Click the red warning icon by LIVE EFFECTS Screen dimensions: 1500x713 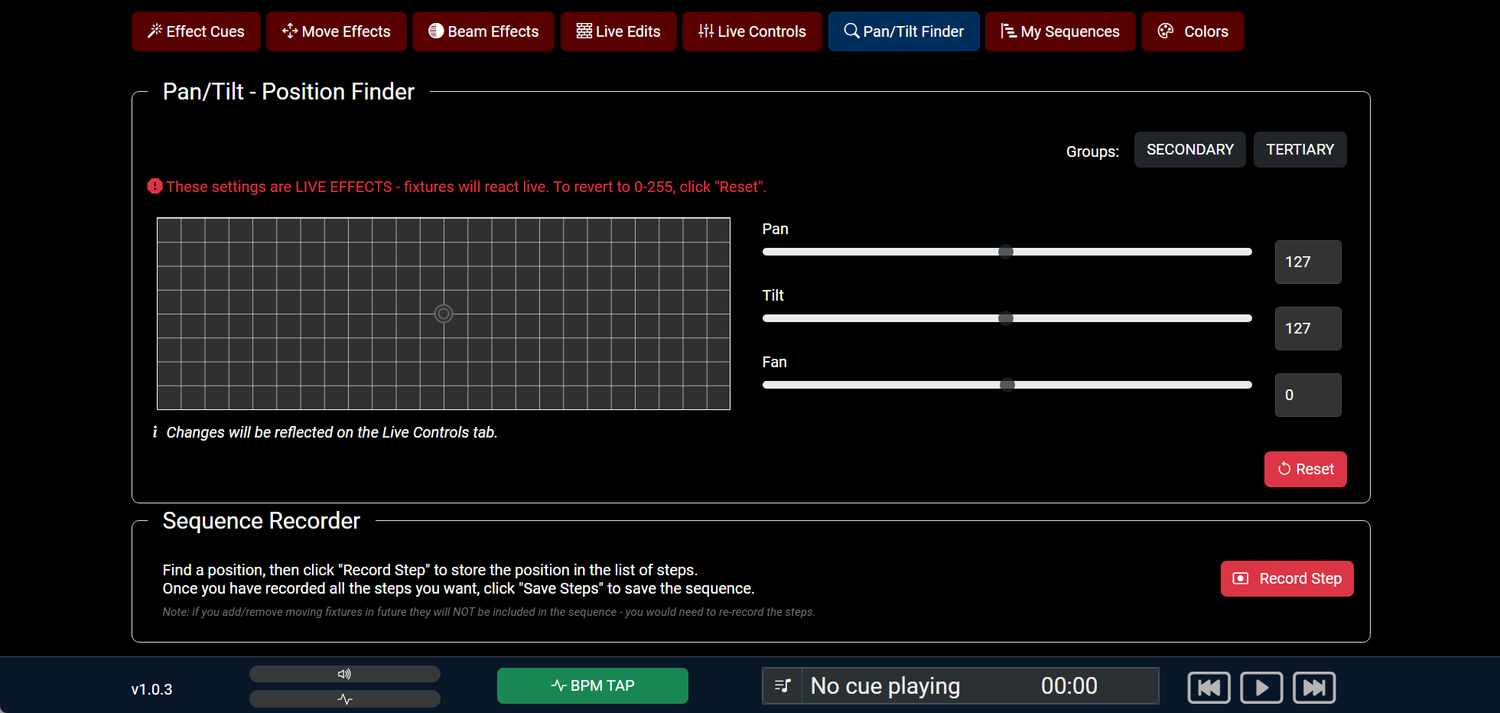click(155, 186)
